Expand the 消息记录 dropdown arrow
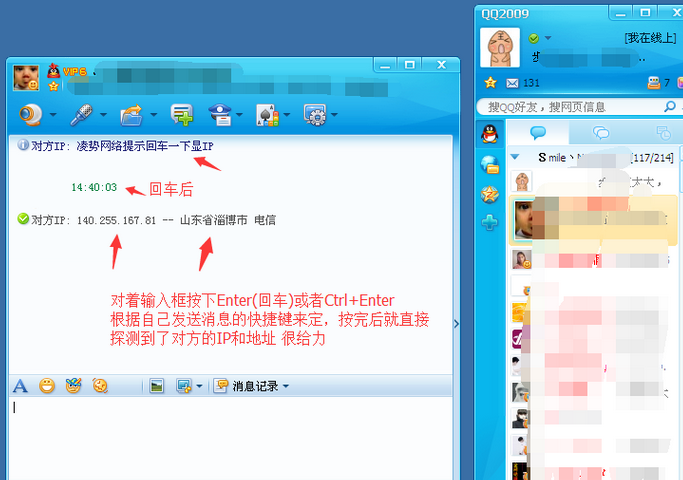This screenshot has width=683, height=480. 286,386
